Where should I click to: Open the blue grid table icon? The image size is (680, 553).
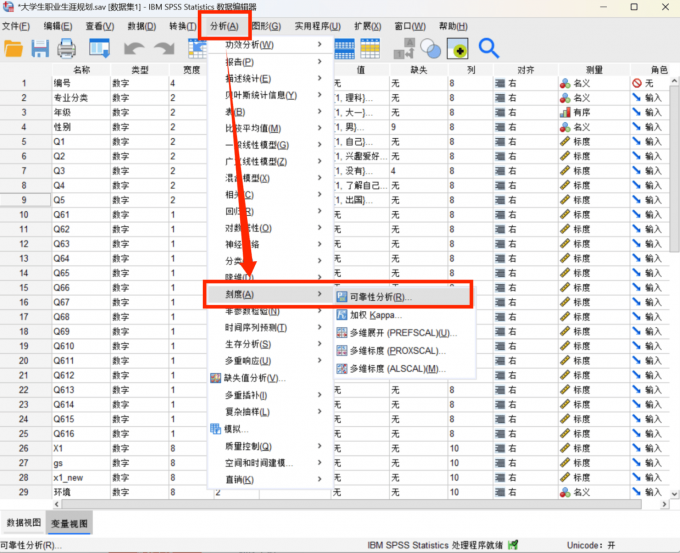point(345,49)
